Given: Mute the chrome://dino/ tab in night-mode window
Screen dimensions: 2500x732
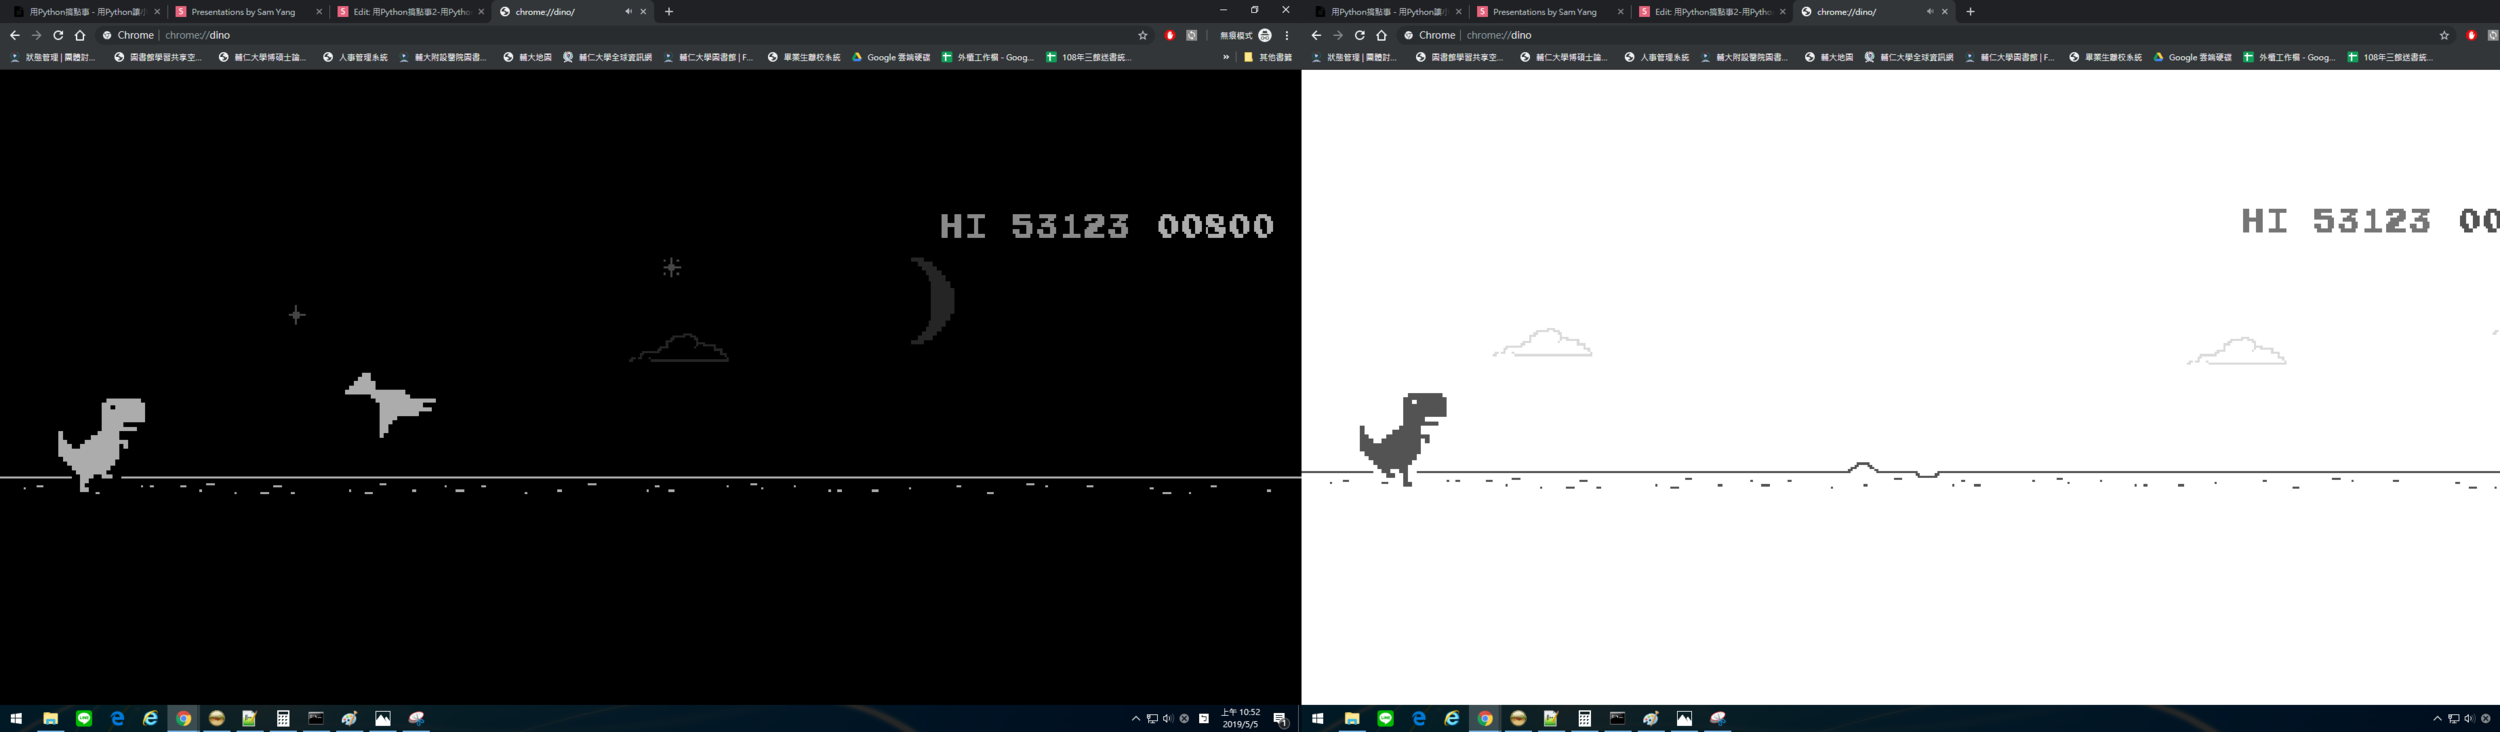Looking at the screenshot, I should [629, 12].
